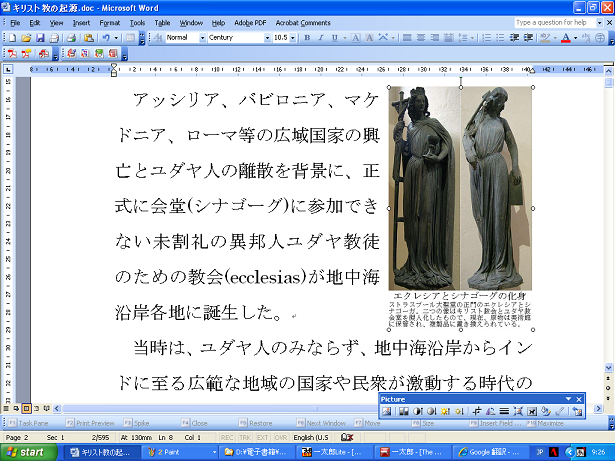Toggle Italic formatting

pos(321,38)
